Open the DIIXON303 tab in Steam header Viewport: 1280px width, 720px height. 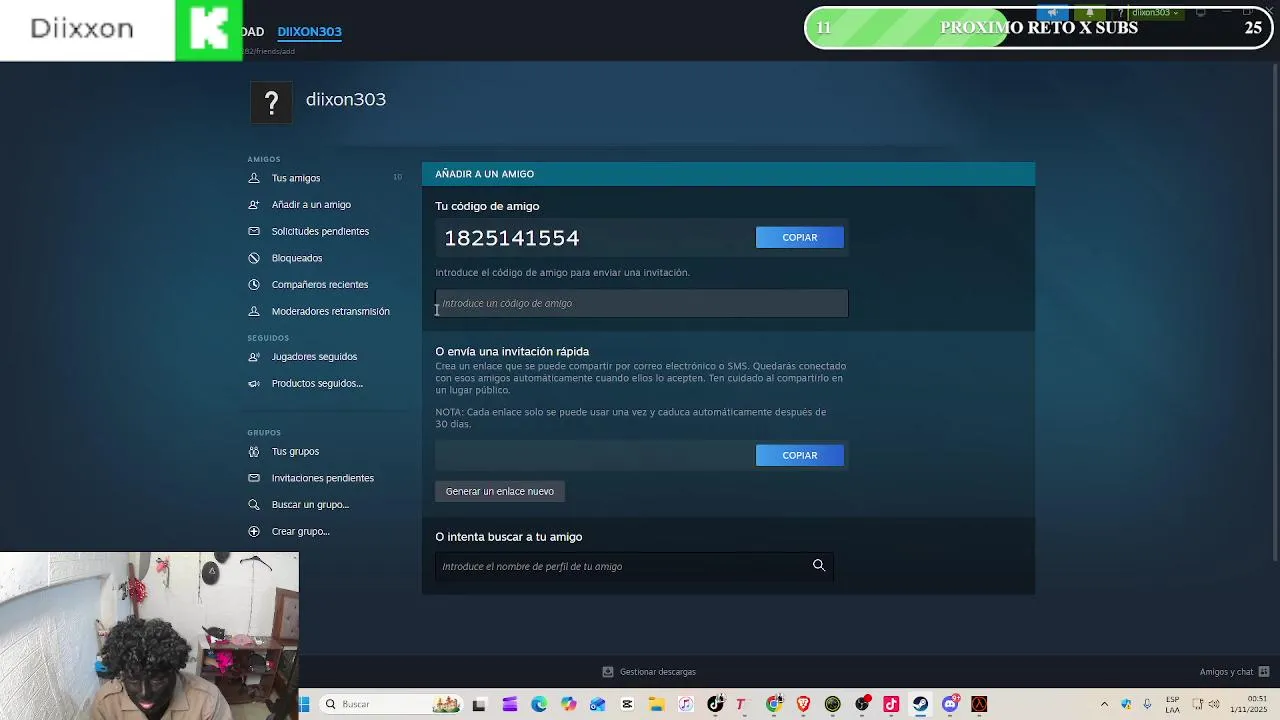[x=310, y=32]
